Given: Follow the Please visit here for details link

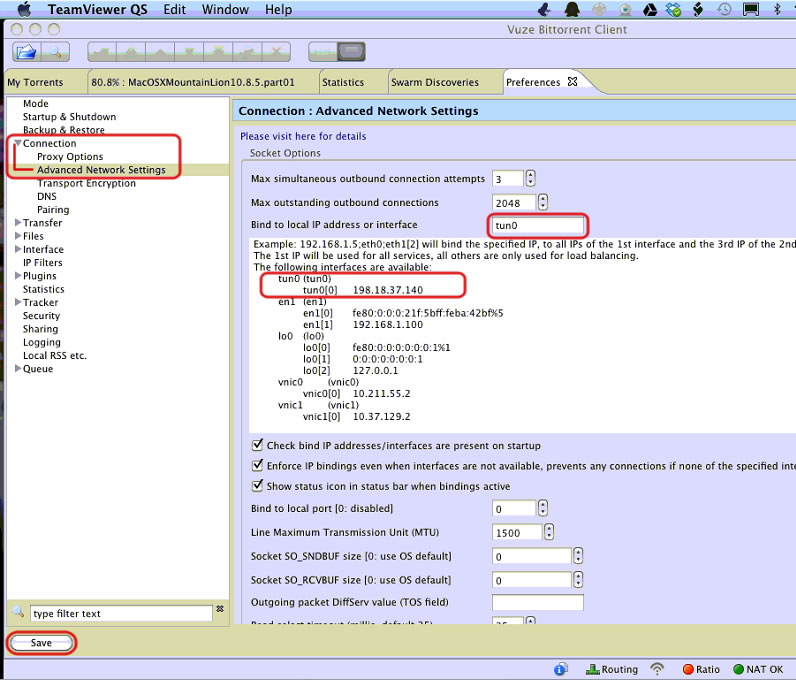Looking at the screenshot, I should click(303, 136).
